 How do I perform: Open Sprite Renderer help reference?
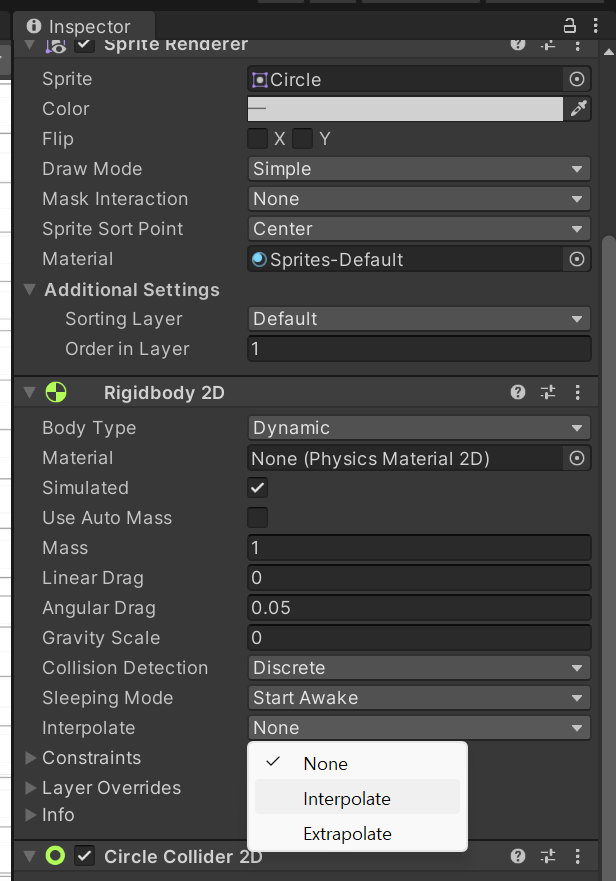pos(518,44)
